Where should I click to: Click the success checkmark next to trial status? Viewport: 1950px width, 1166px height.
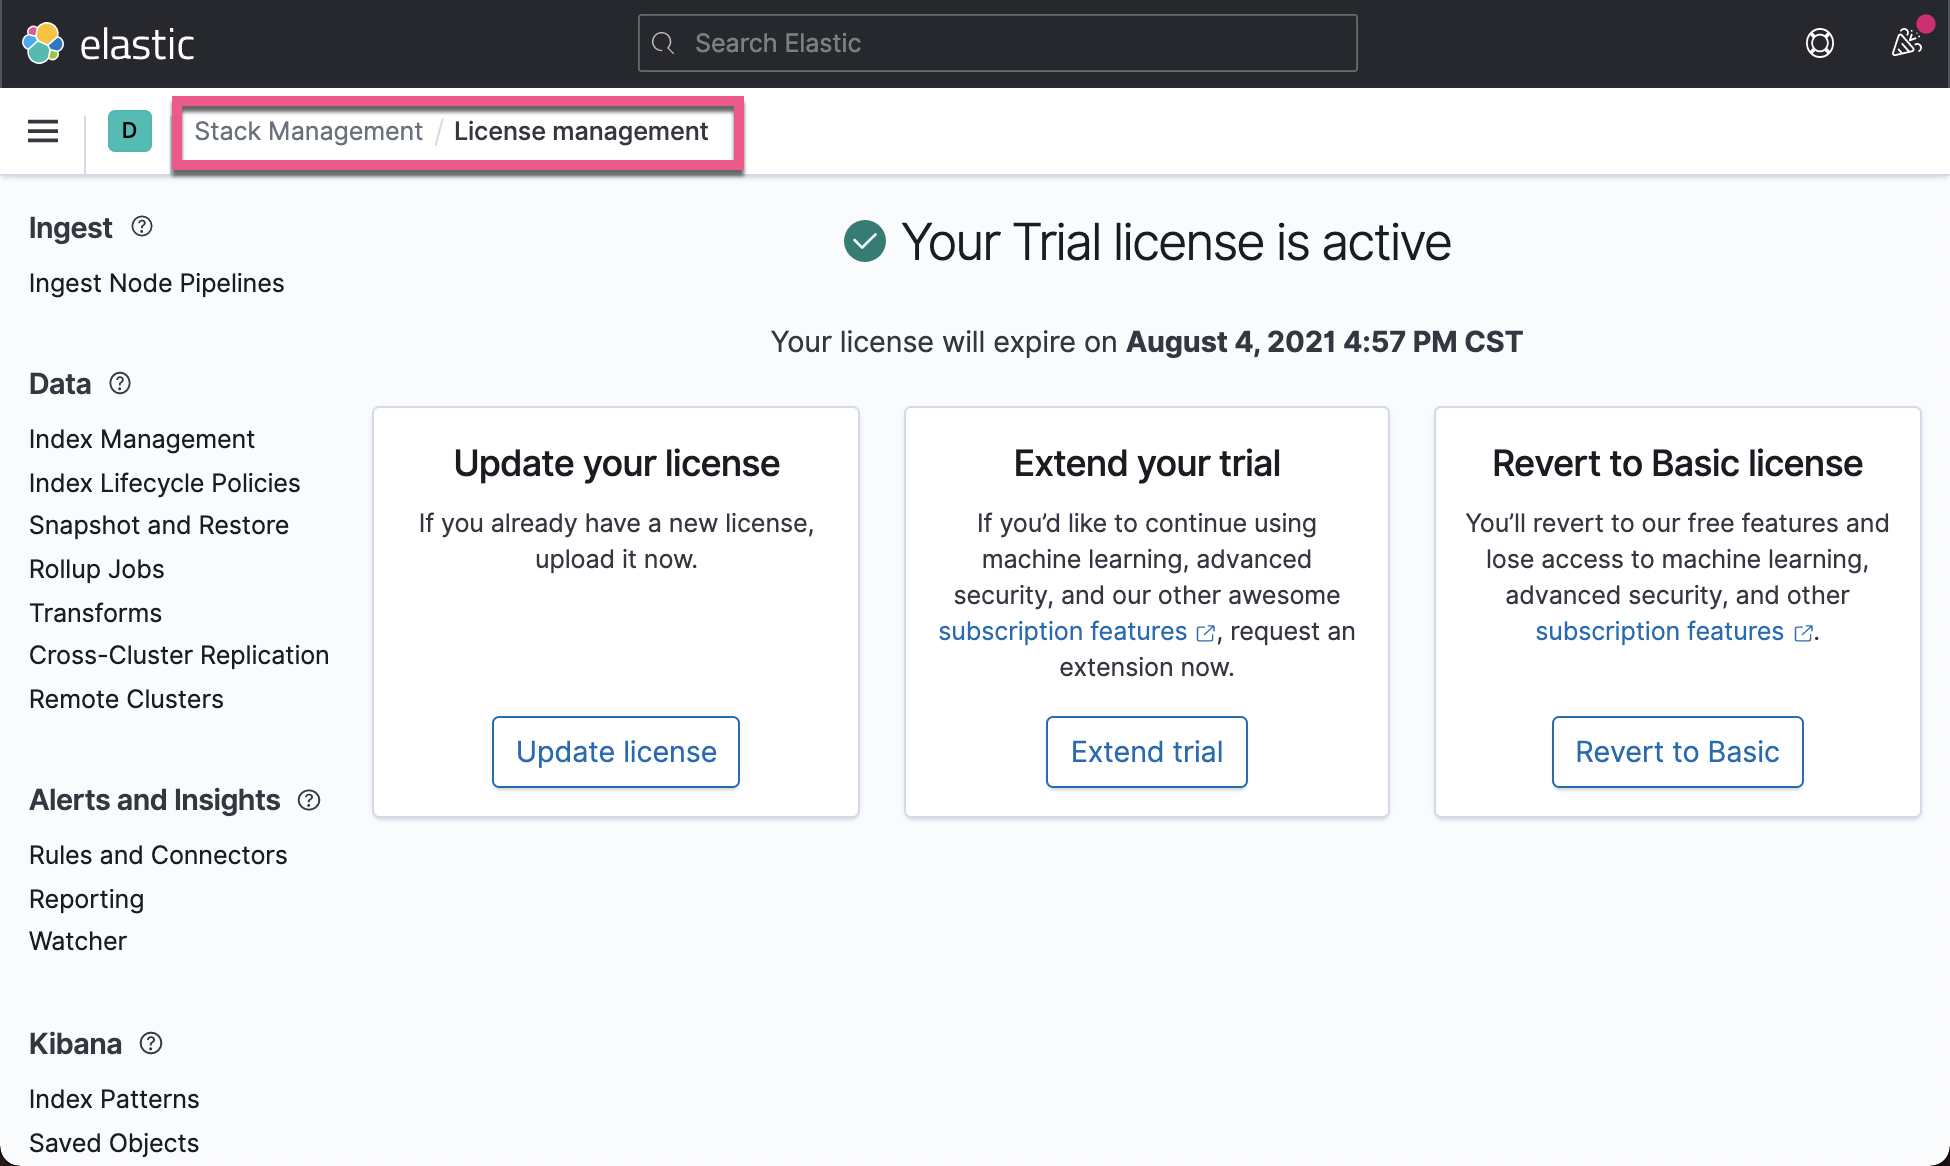(x=864, y=240)
